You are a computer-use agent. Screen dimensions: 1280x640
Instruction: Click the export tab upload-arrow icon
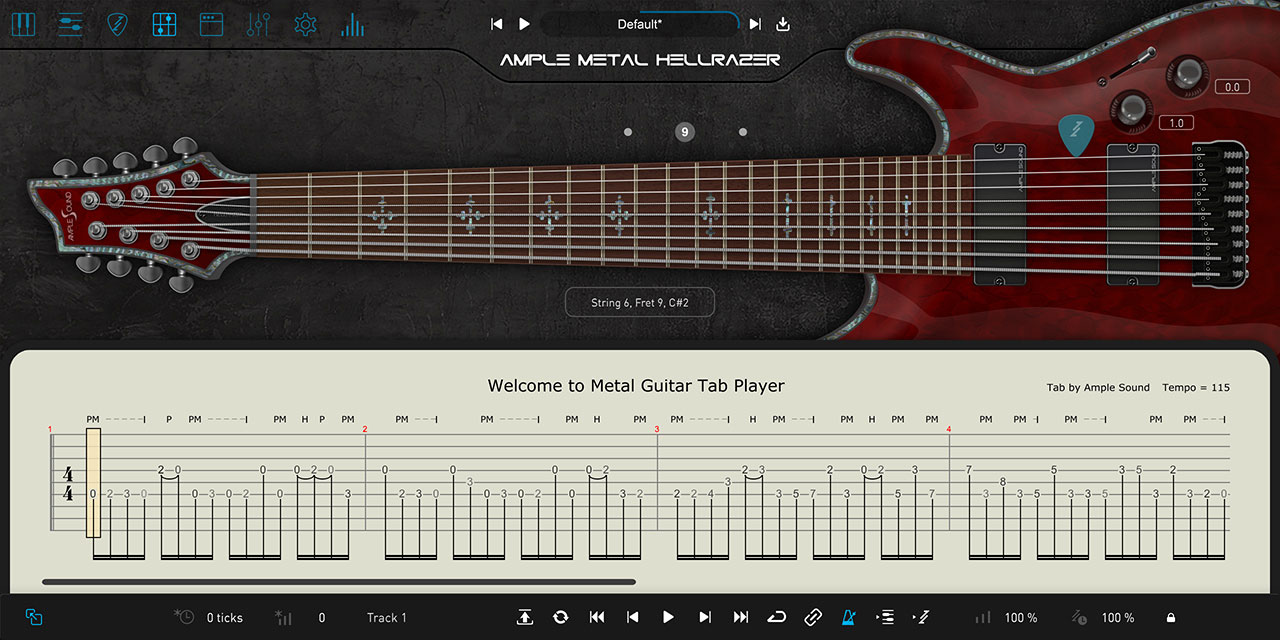coord(525,618)
